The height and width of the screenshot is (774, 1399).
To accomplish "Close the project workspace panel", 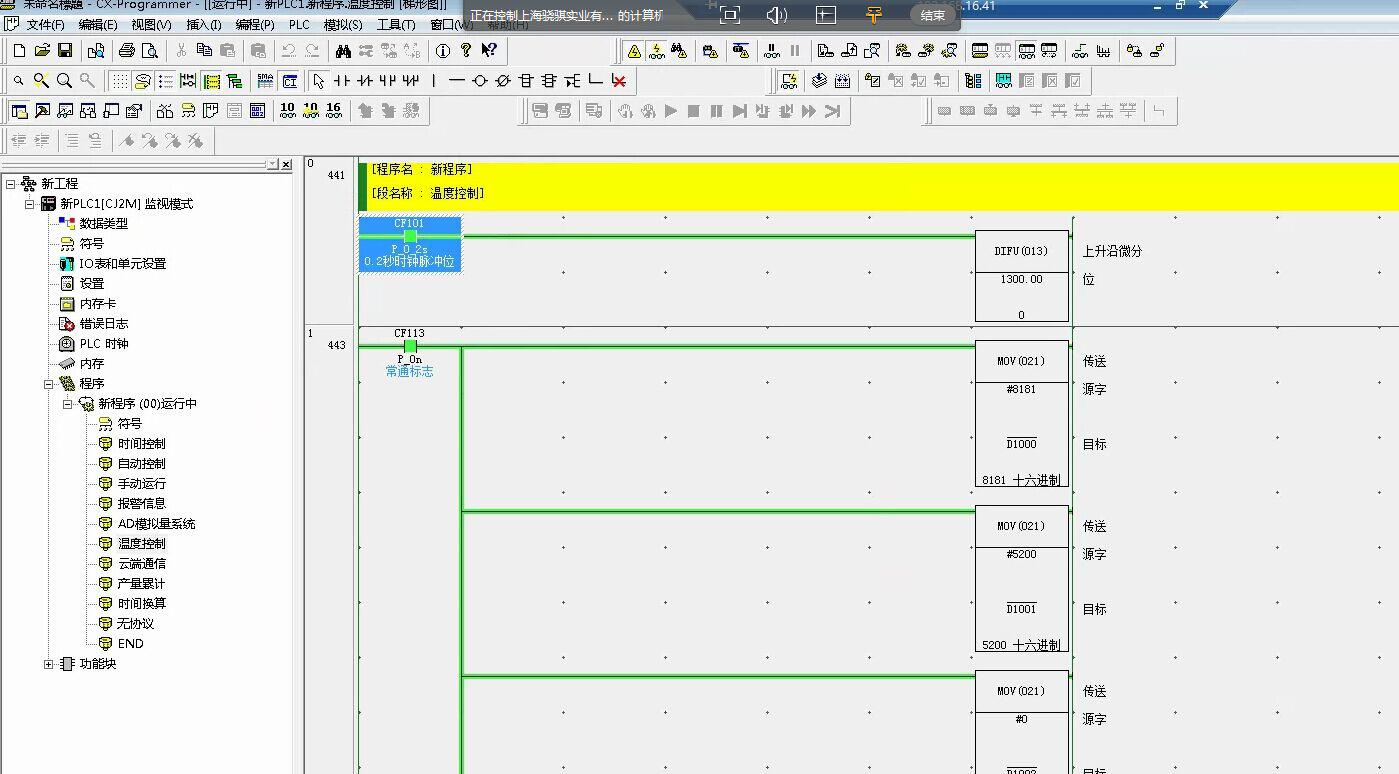I will pos(286,164).
